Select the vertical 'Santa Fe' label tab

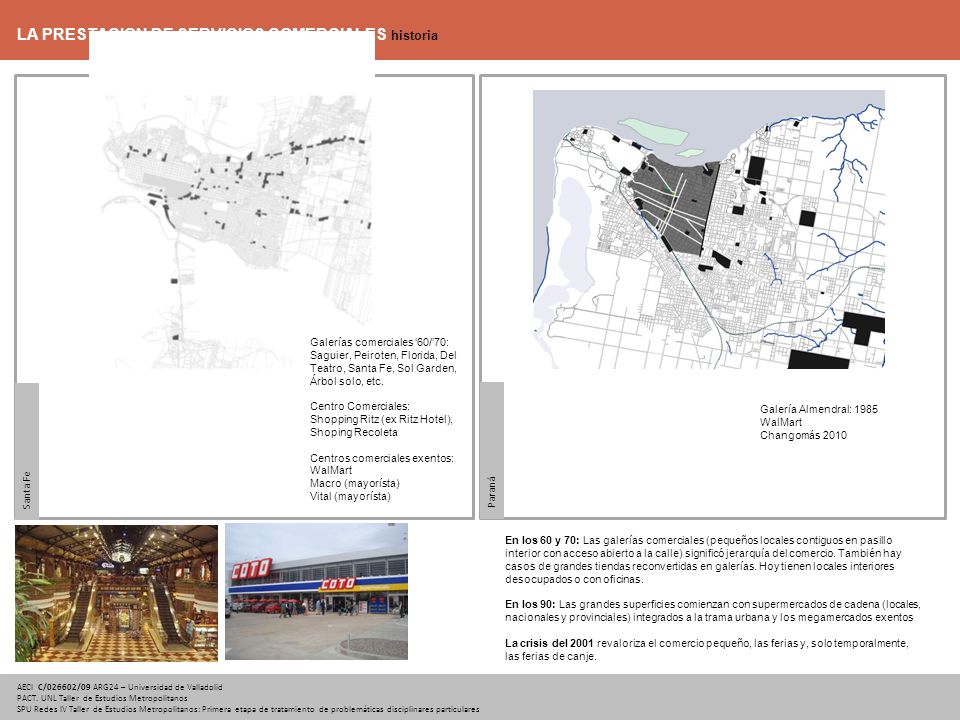[x=27, y=451]
